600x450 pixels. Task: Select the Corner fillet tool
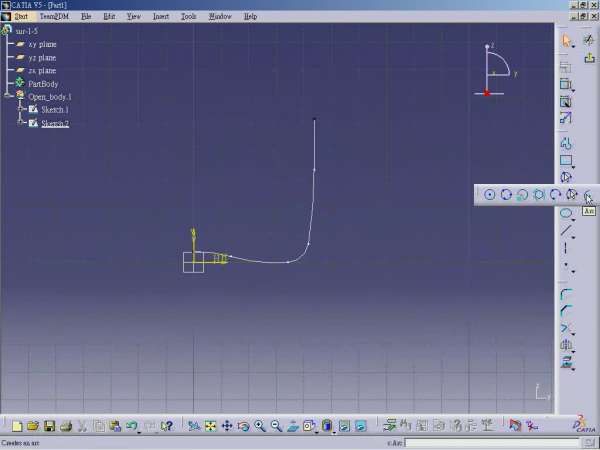pos(566,294)
